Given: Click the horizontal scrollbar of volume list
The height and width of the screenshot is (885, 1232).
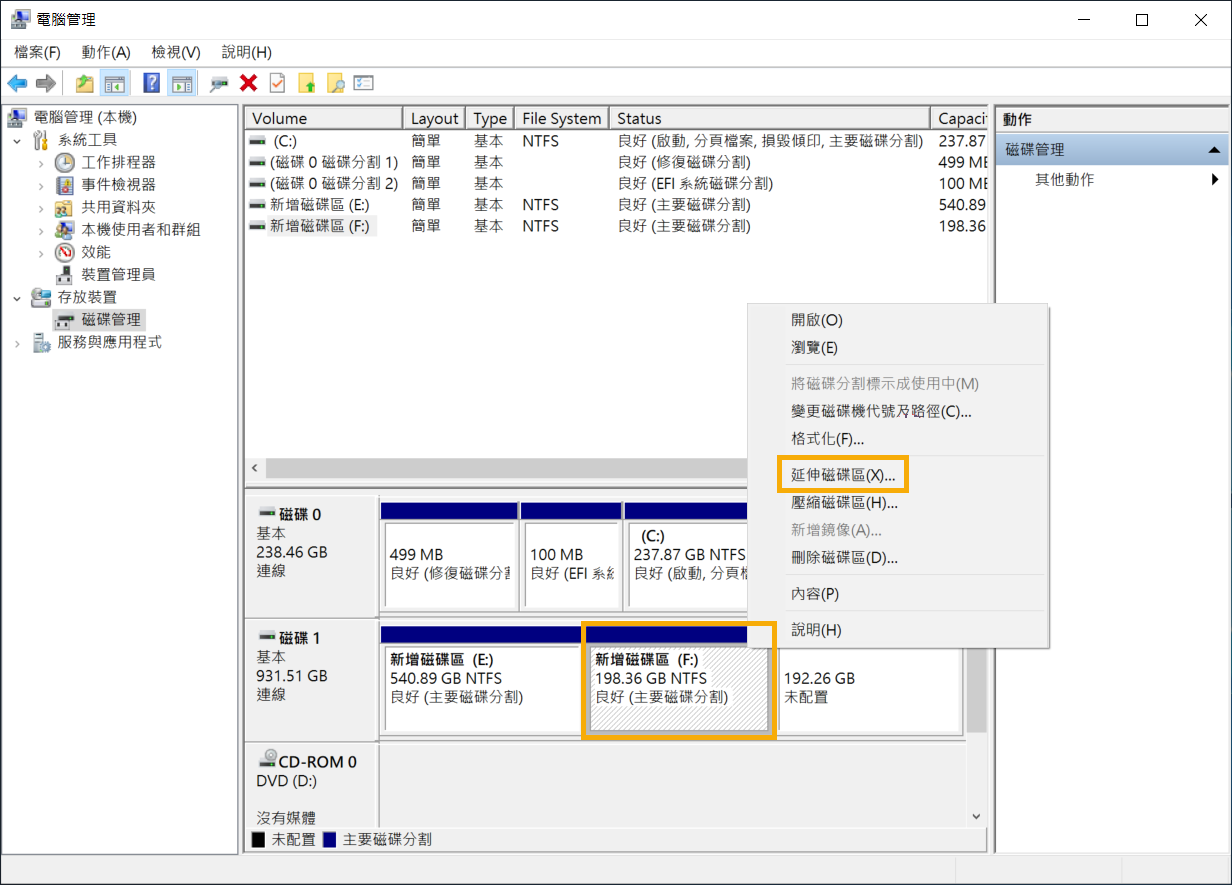Looking at the screenshot, I should pos(500,468).
